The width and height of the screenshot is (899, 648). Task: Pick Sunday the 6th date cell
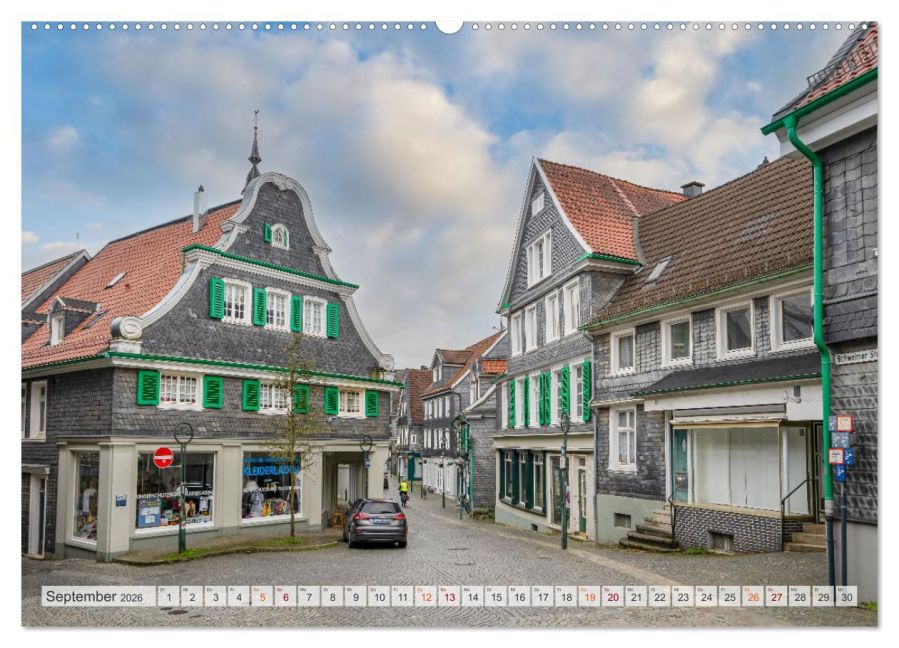(x=284, y=597)
